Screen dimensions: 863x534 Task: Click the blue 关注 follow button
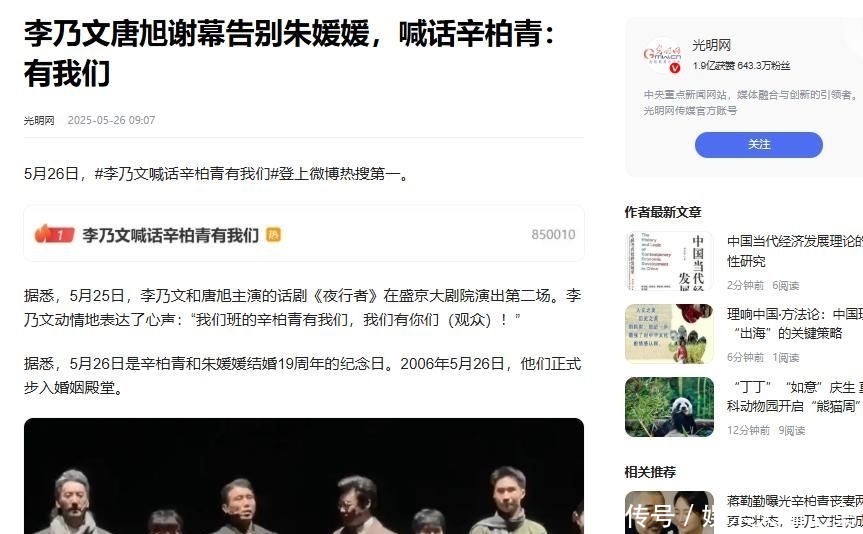tap(758, 145)
